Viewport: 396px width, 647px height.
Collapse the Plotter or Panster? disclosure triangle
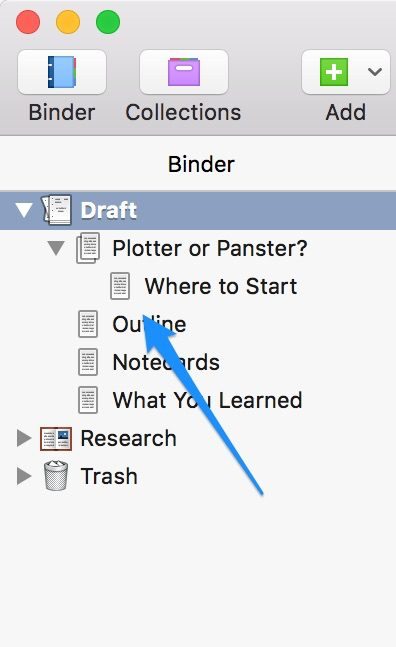click(x=56, y=248)
